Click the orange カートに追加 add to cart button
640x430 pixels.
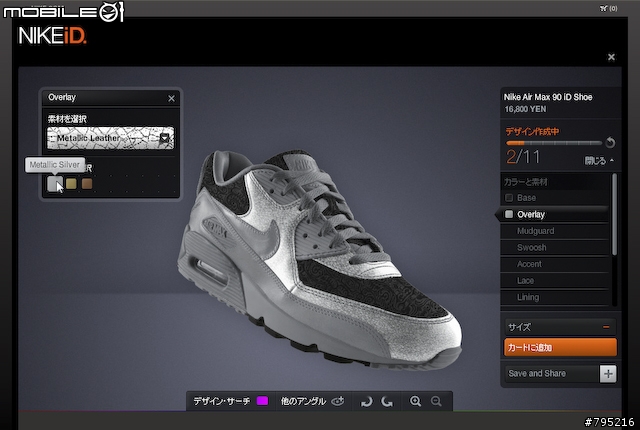pyautogui.click(x=560, y=347)
